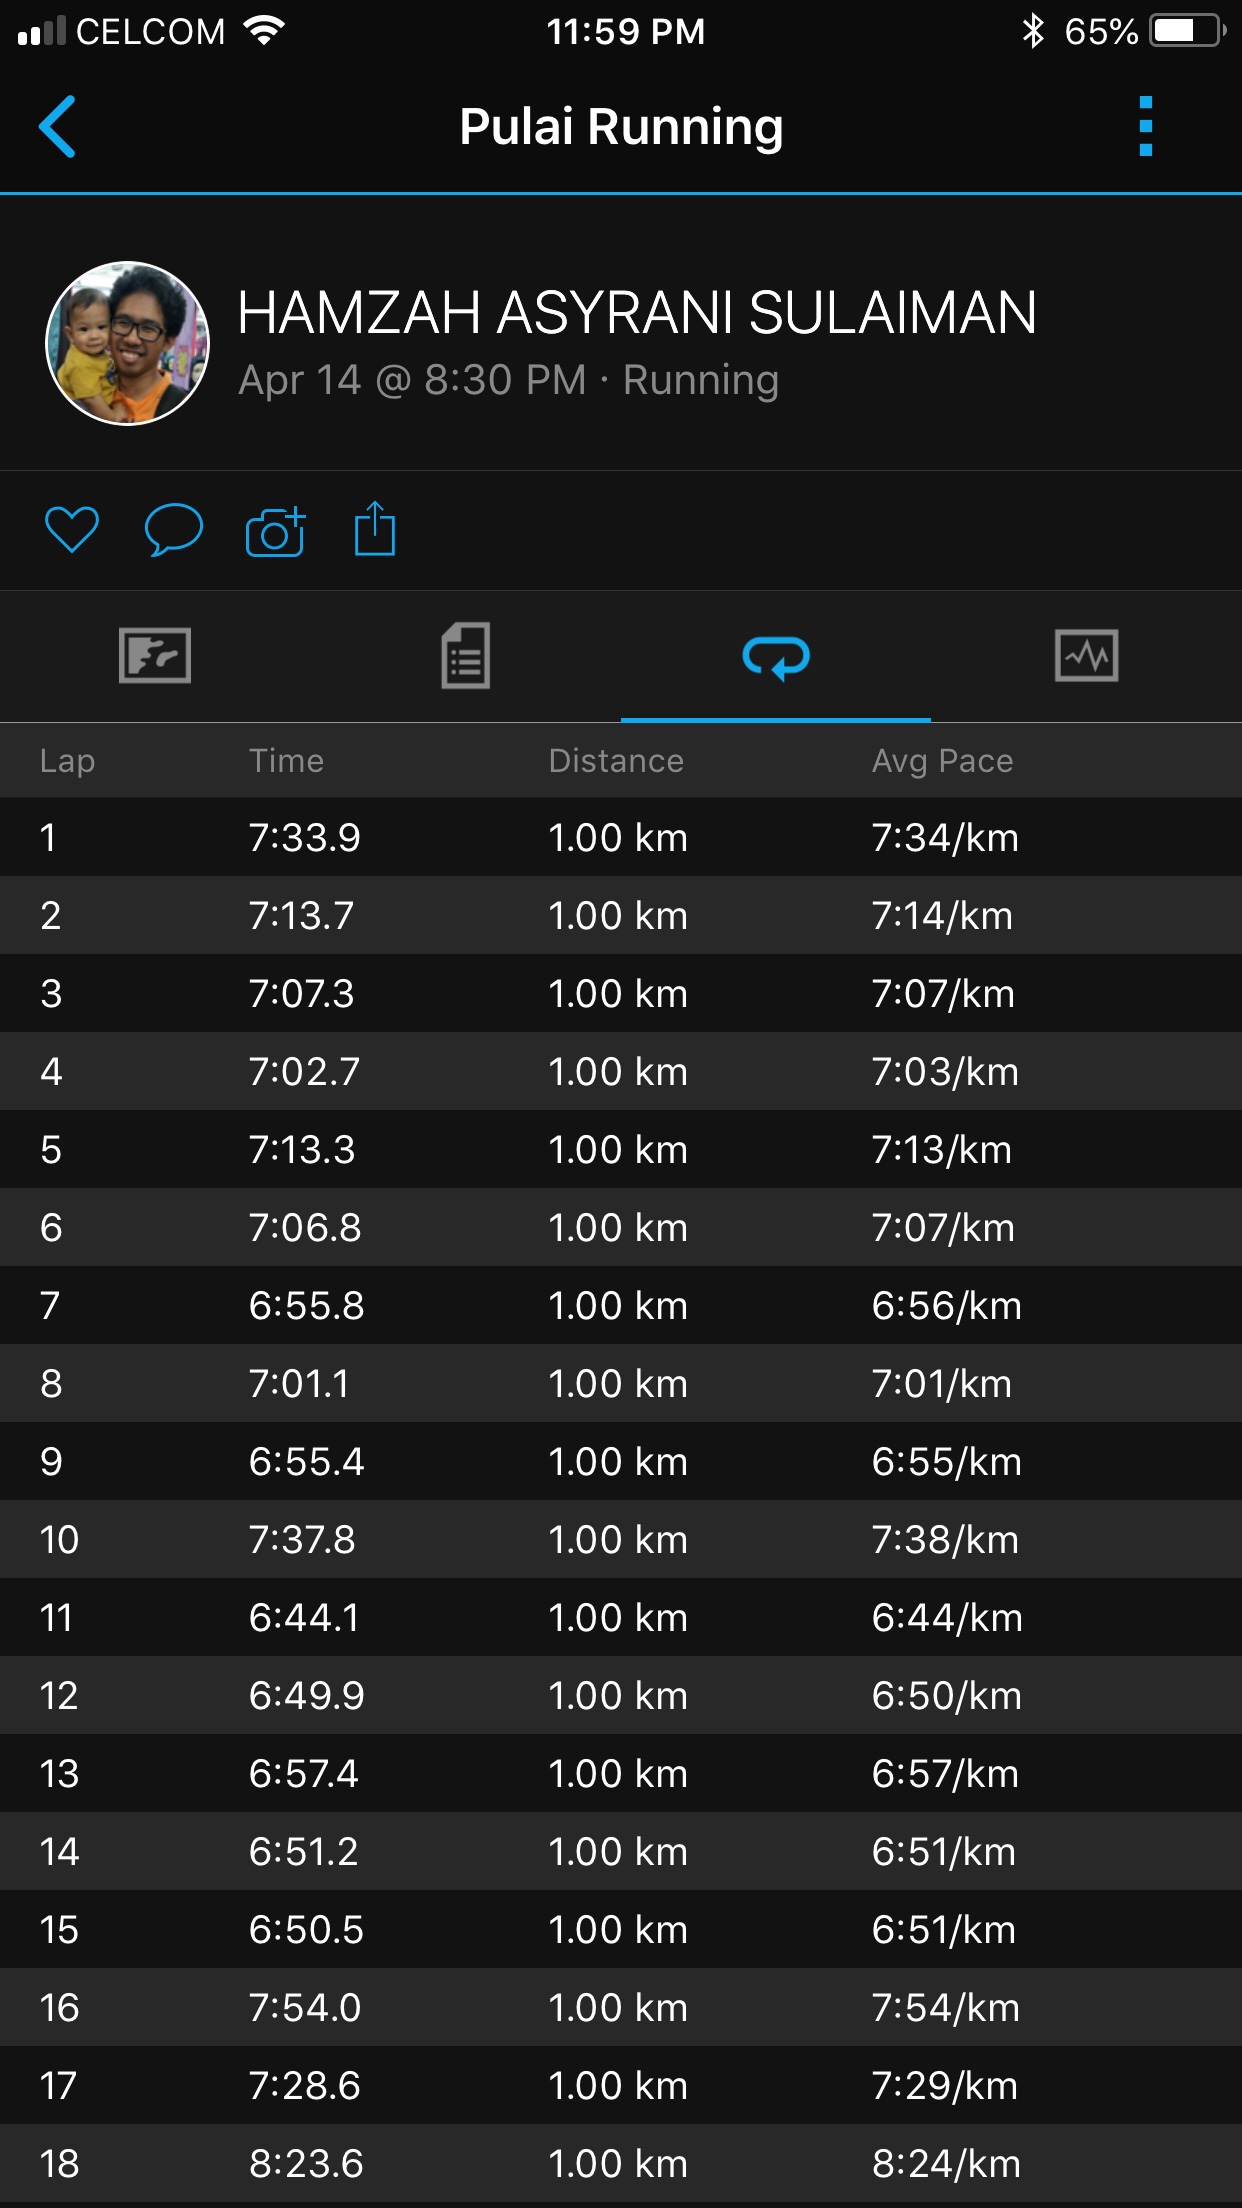
Task: Switch to the stats details tab
Action: tap(466, 656)
